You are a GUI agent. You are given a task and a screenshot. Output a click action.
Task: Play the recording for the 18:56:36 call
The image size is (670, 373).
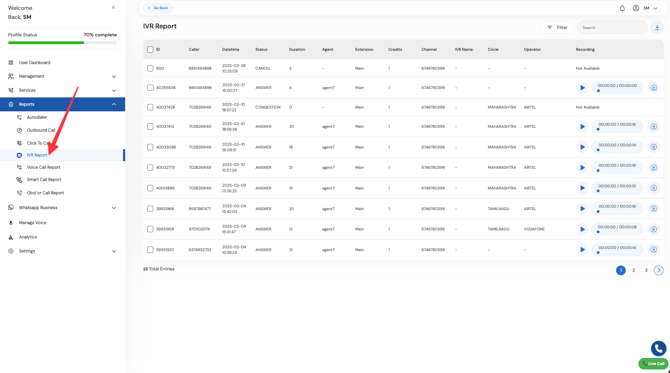click(x=582, y=126)
